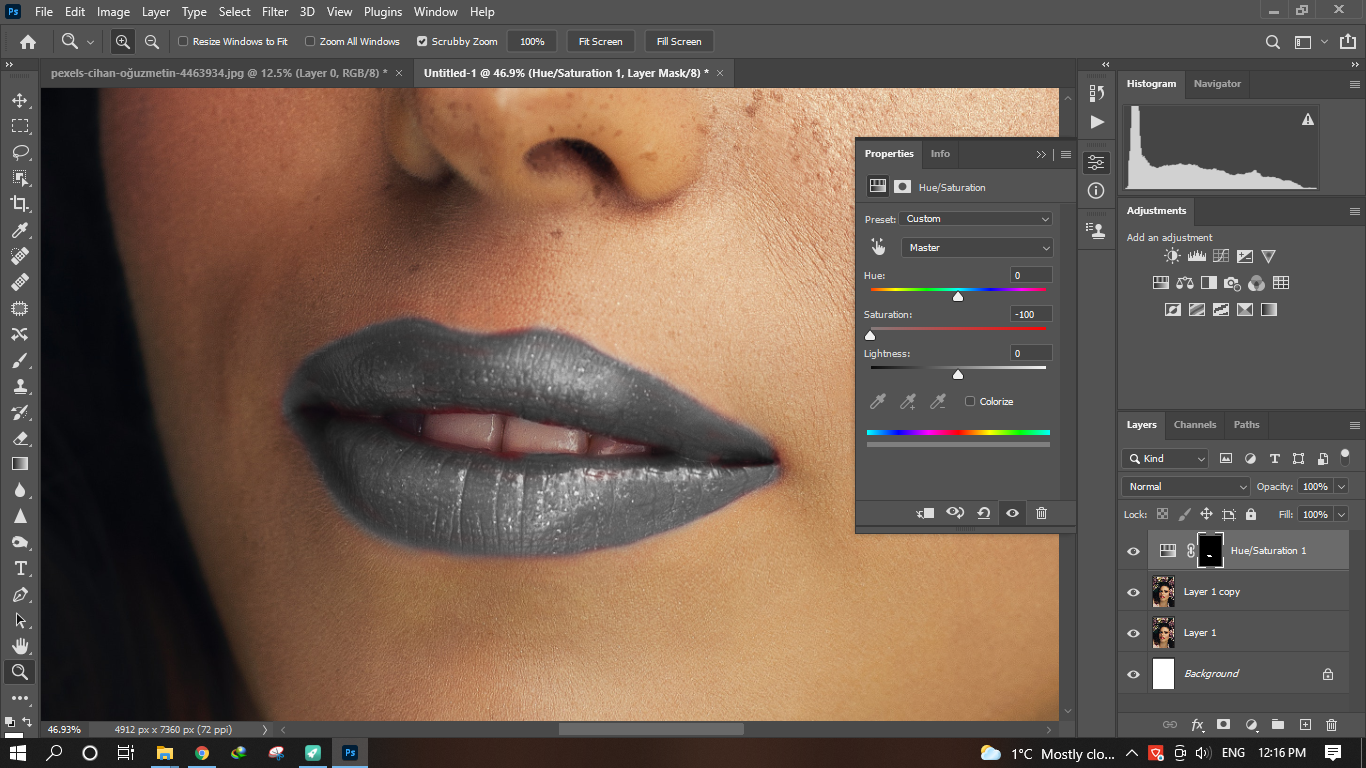Open the Layers panel flyout menu

[x=1355, y=425]
